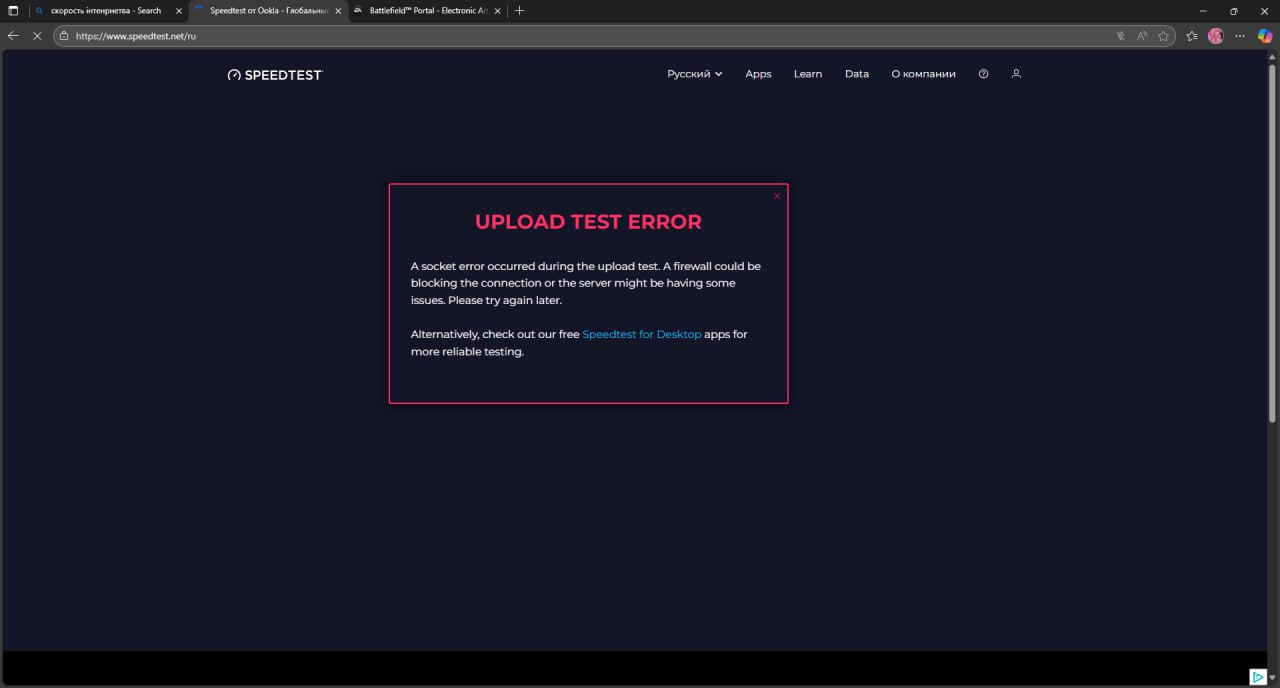Viewport: 1280px width, 688px height.
Task: Open the Learn menu item
Action: pyautogui.click(x=808, y=74)
